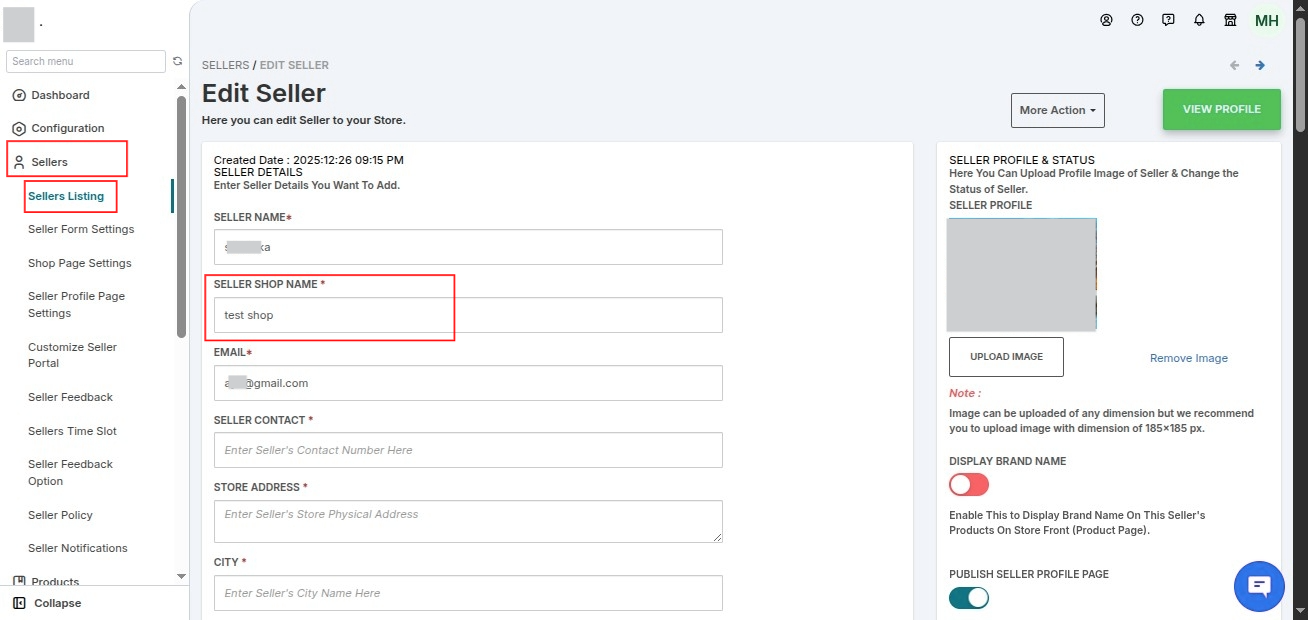
Task: Click the VIEW PROFILE button
Action: pyautogui.click(x=1221, y=109)
